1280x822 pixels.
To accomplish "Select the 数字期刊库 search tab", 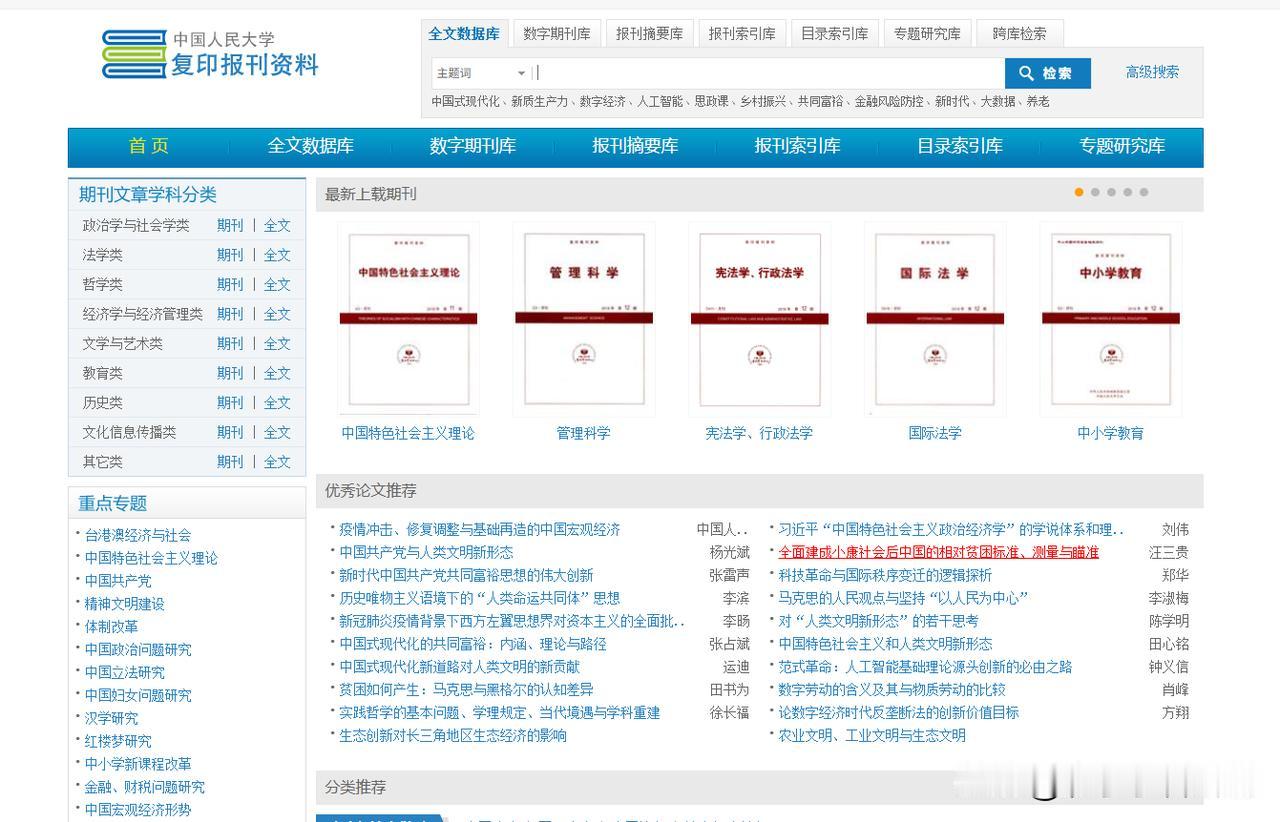I will tap(557, 33).
